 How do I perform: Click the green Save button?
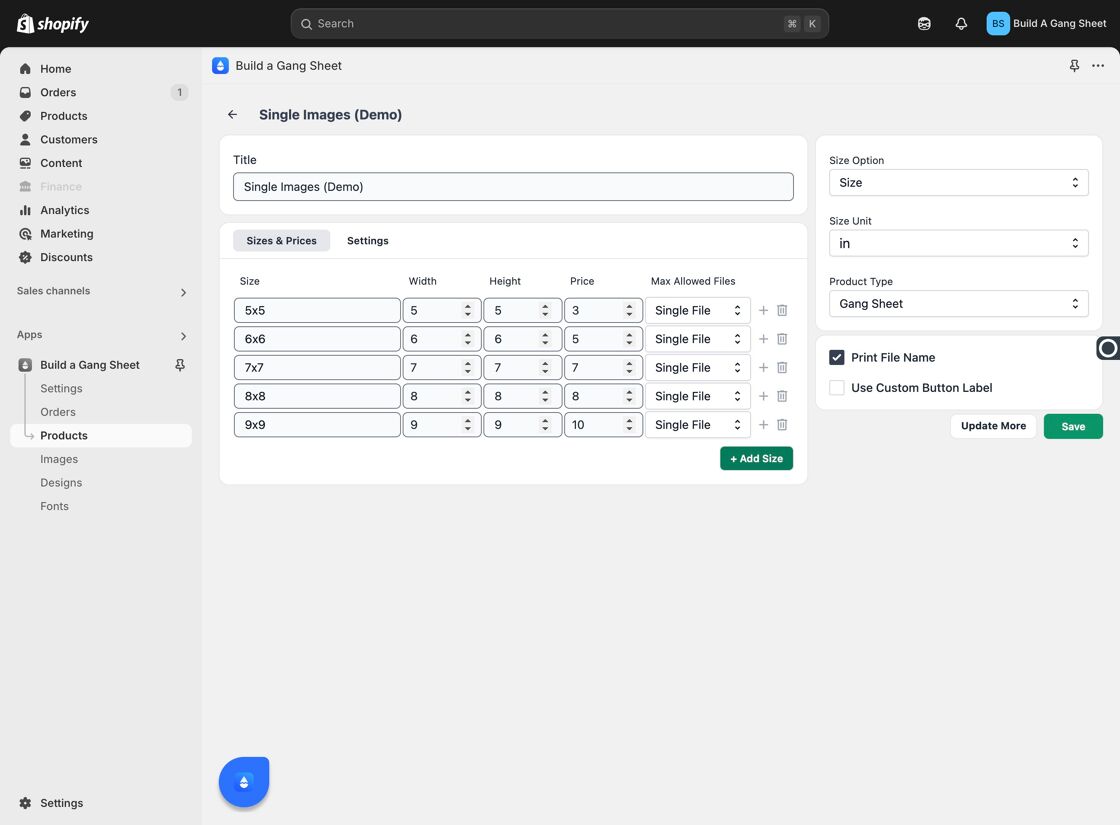click(1073, 426)
